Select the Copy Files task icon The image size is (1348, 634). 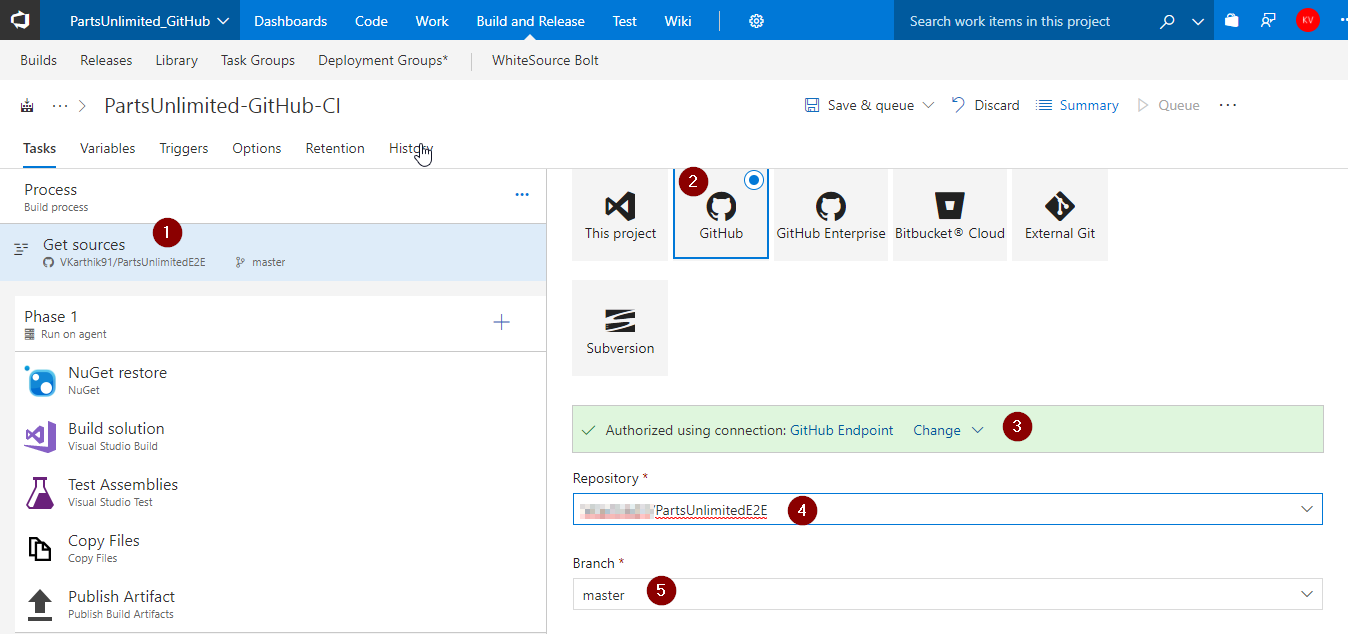pos(41,549)
